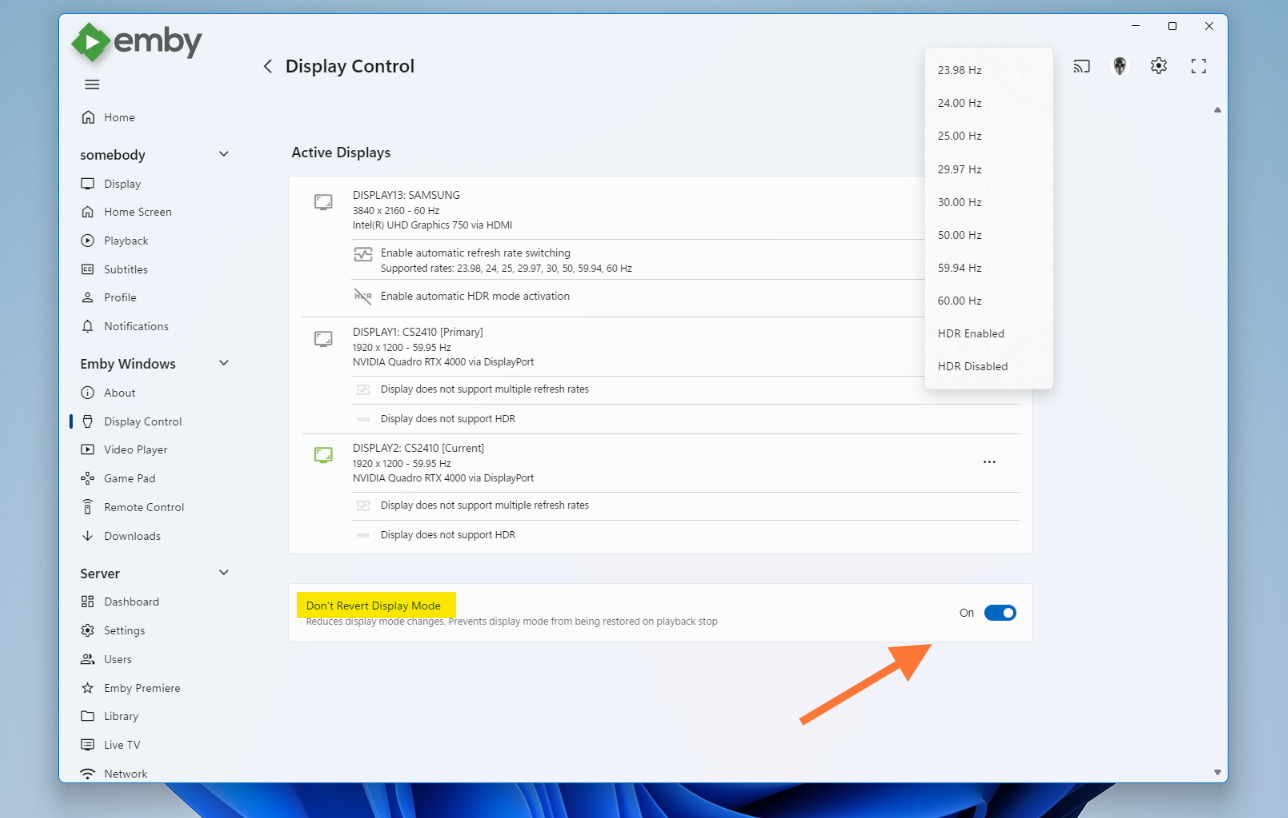
Task: Collapse the Emby Windows section
Action: tap(223, 363)
